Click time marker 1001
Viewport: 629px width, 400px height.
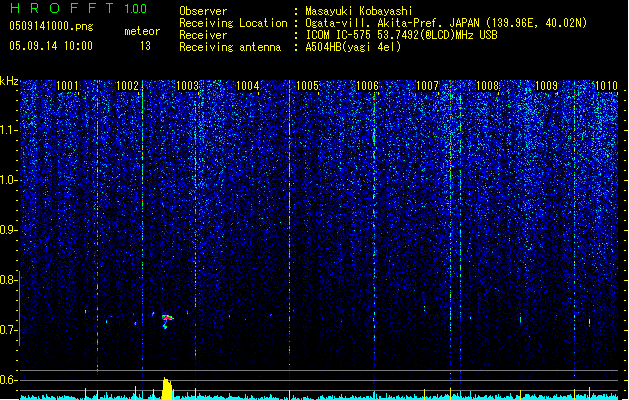[x=67, y=86]
